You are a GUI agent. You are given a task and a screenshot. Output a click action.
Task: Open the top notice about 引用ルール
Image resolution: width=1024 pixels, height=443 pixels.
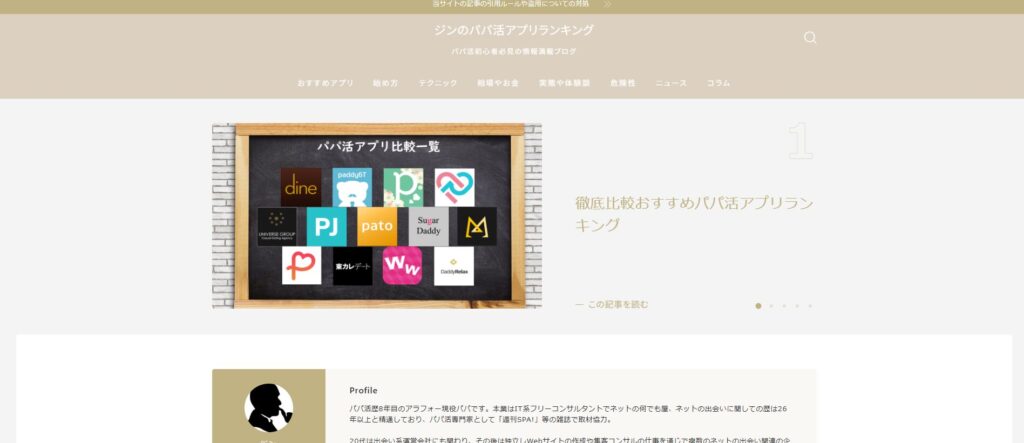pos(511,4)
